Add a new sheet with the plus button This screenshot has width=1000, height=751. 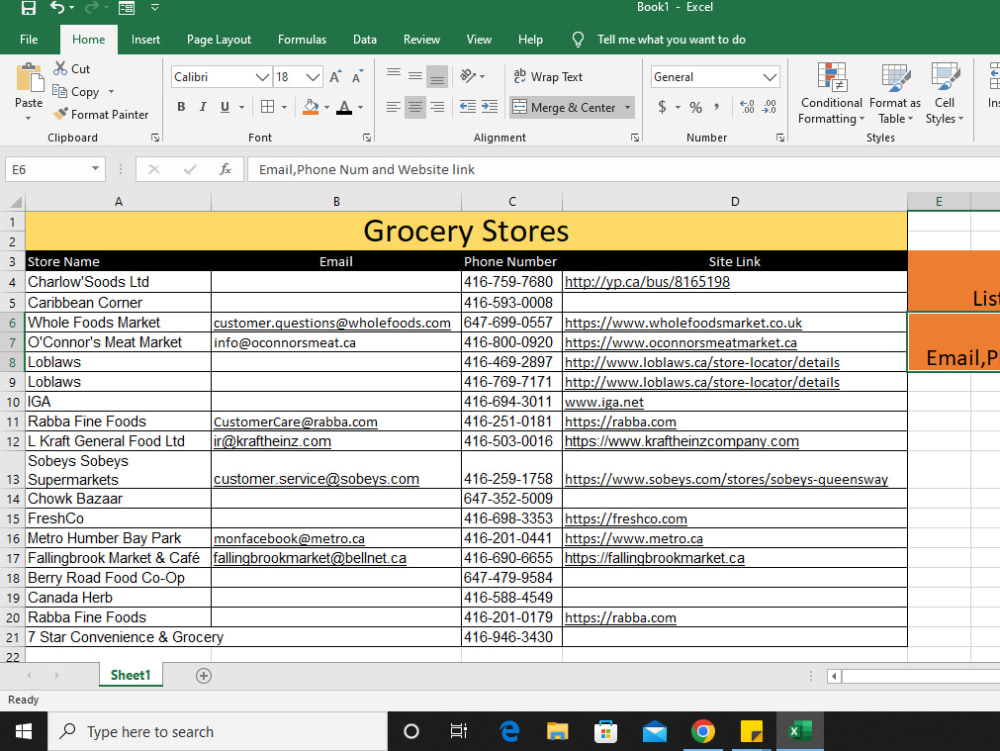[x=203, y=676]
